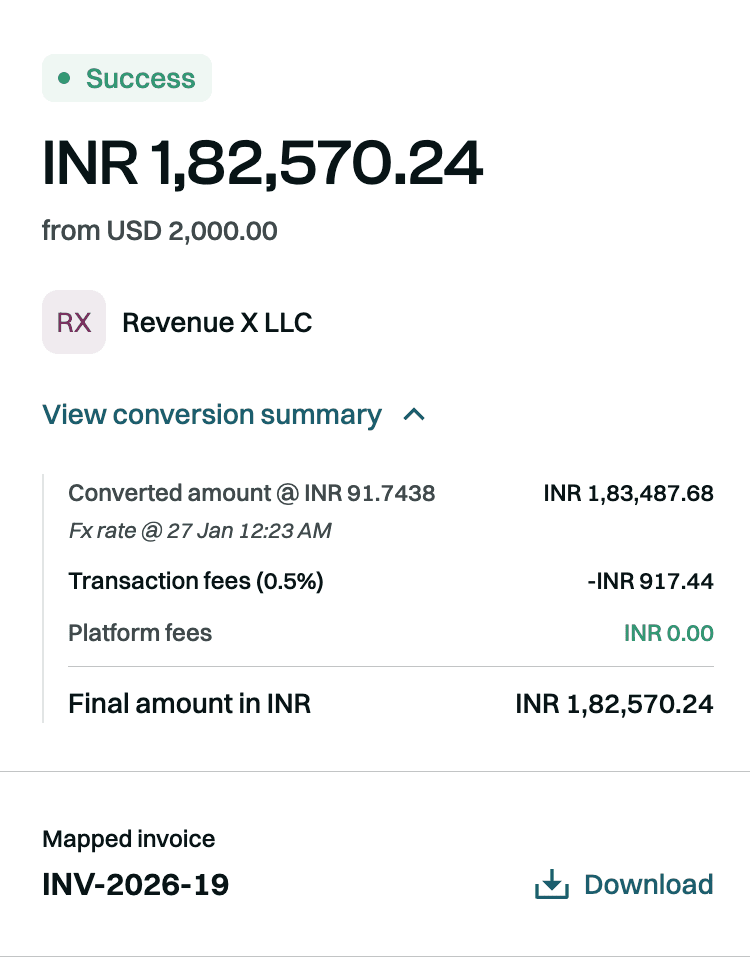Open View conversion summary

pos(212,414)
